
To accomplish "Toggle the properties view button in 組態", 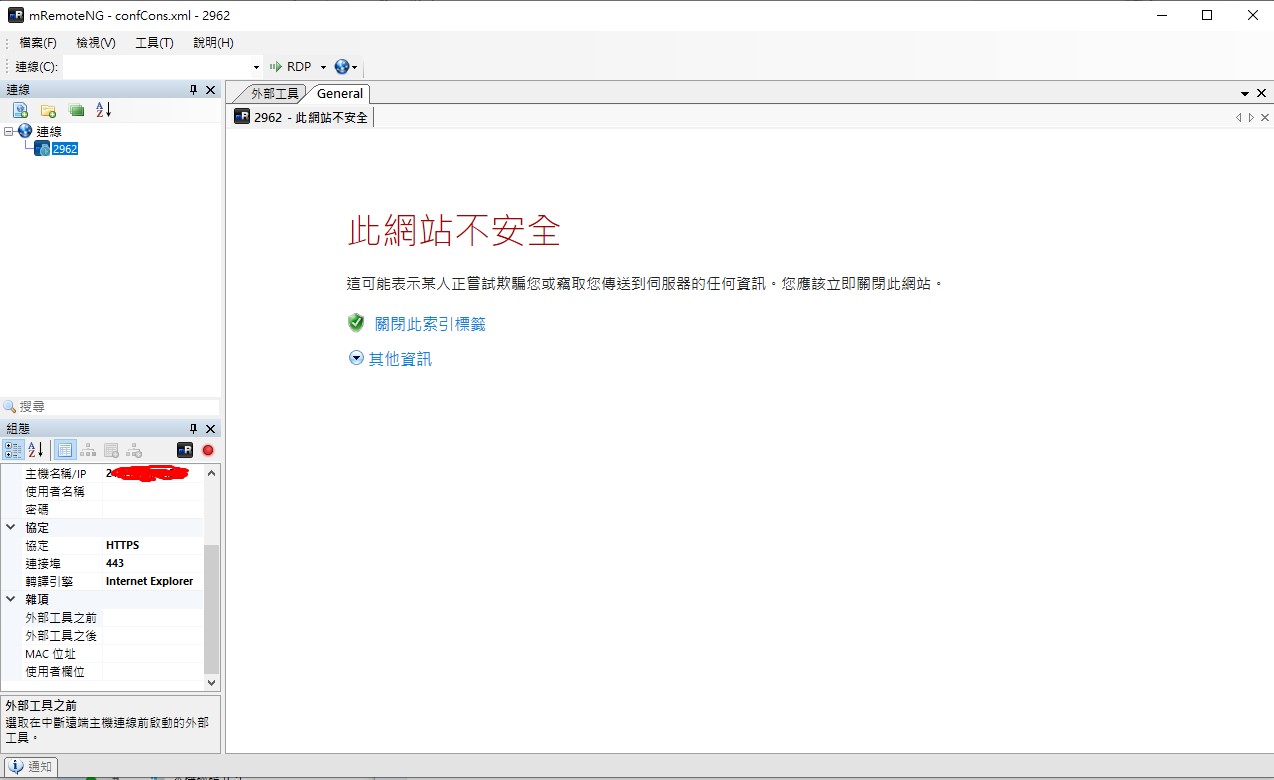I will 64,450.
